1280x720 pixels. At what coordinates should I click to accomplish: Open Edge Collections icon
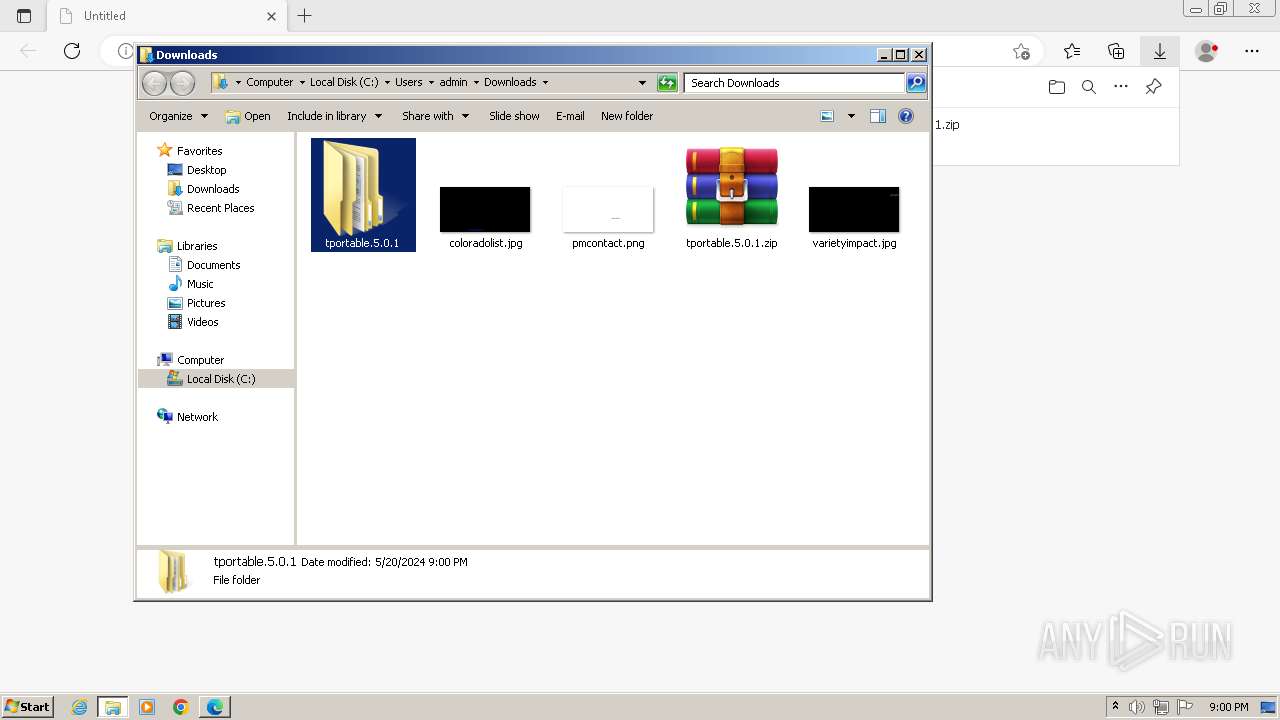[1116, 51]
